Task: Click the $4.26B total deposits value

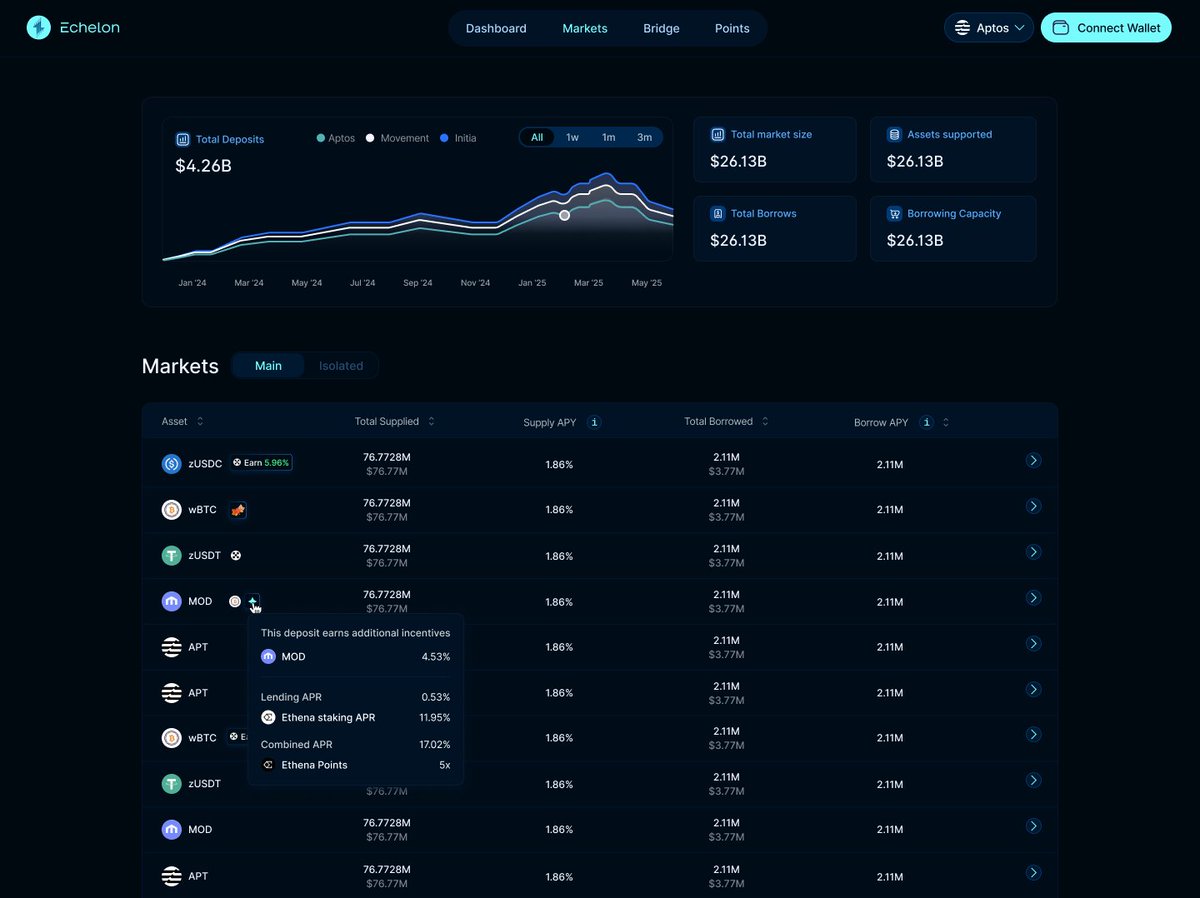Action: pyautogui.click(x=203, y=166)
